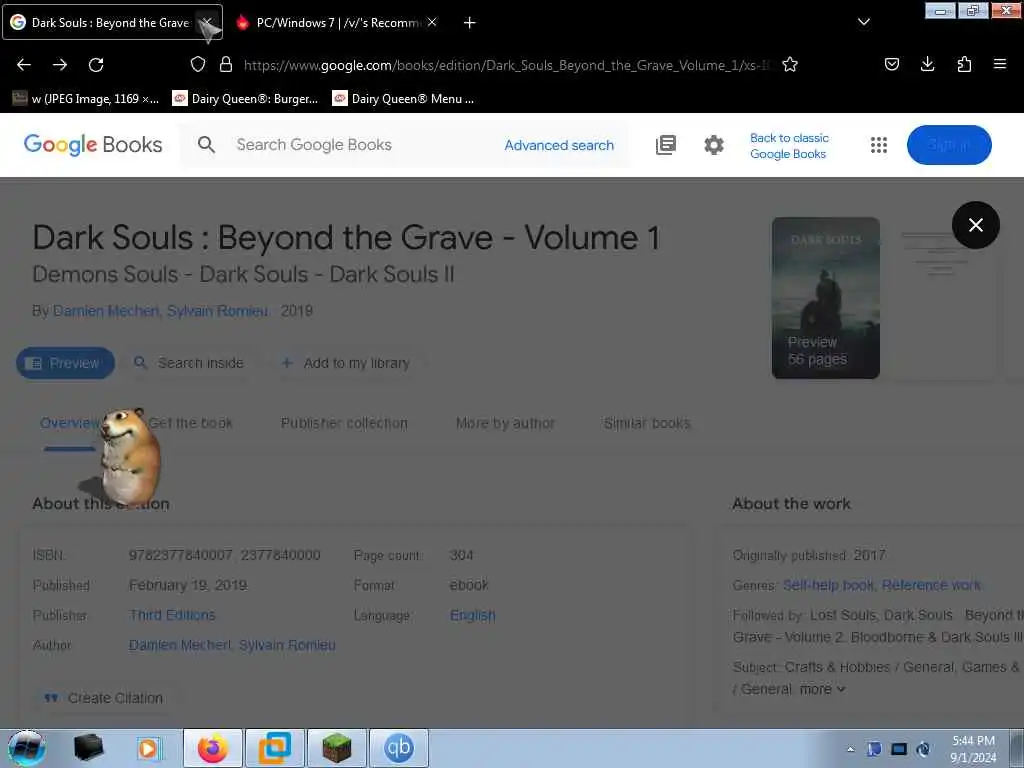
Task: Open the Dark Souls book cover preview thumbnail
Action: (825, 298)
